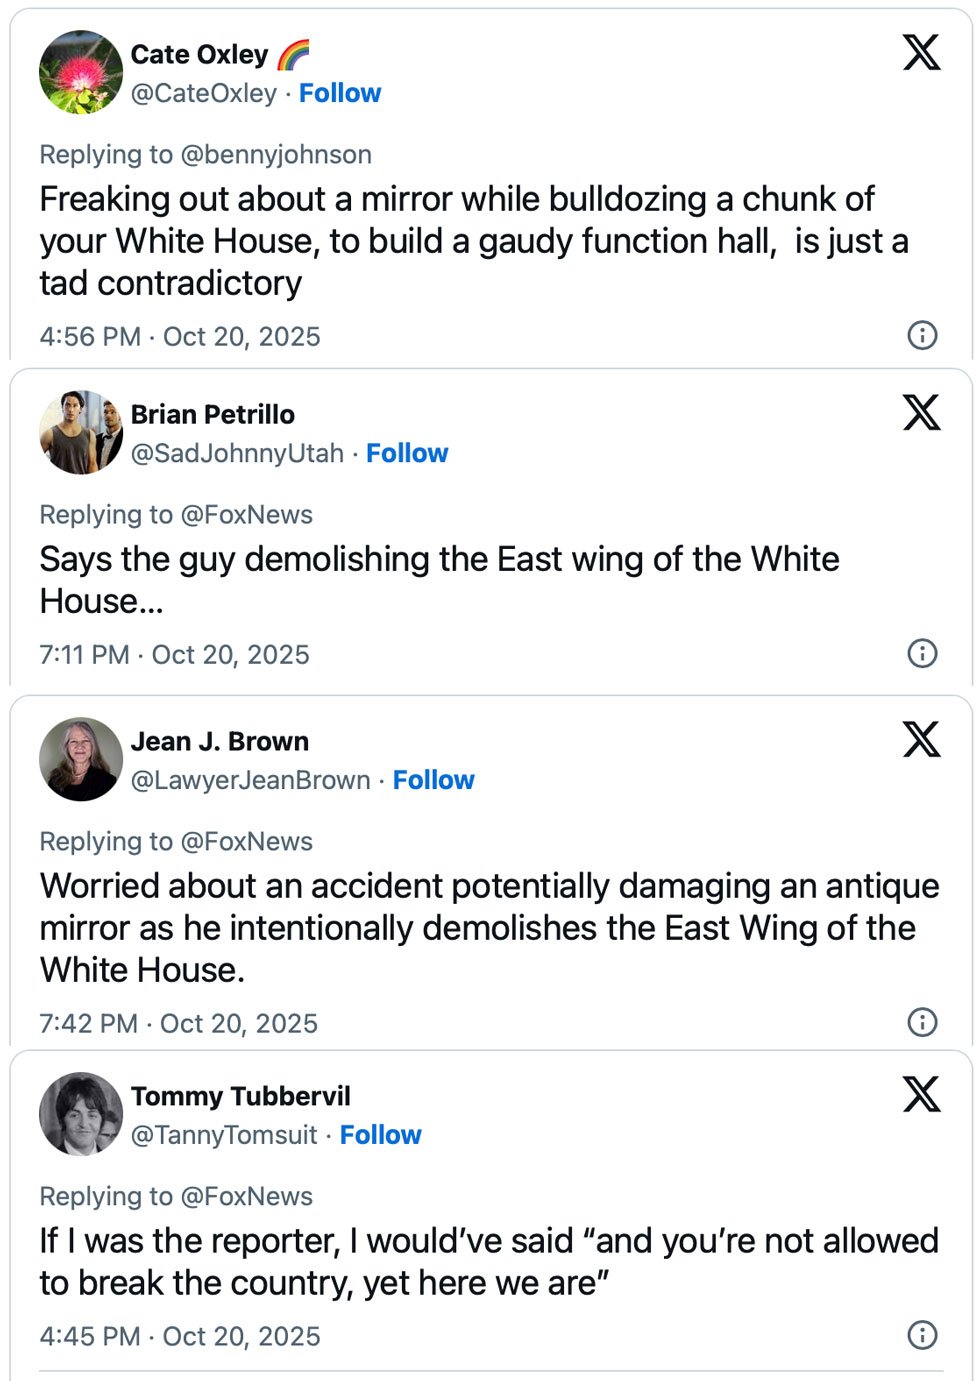Image resolution: width=980 pixels, height=1381 pixels.
Task: Click the 7:42 PM · Oct 20, 2025 timestamp
Action: pyautogui.click(x=178, y=1023)
